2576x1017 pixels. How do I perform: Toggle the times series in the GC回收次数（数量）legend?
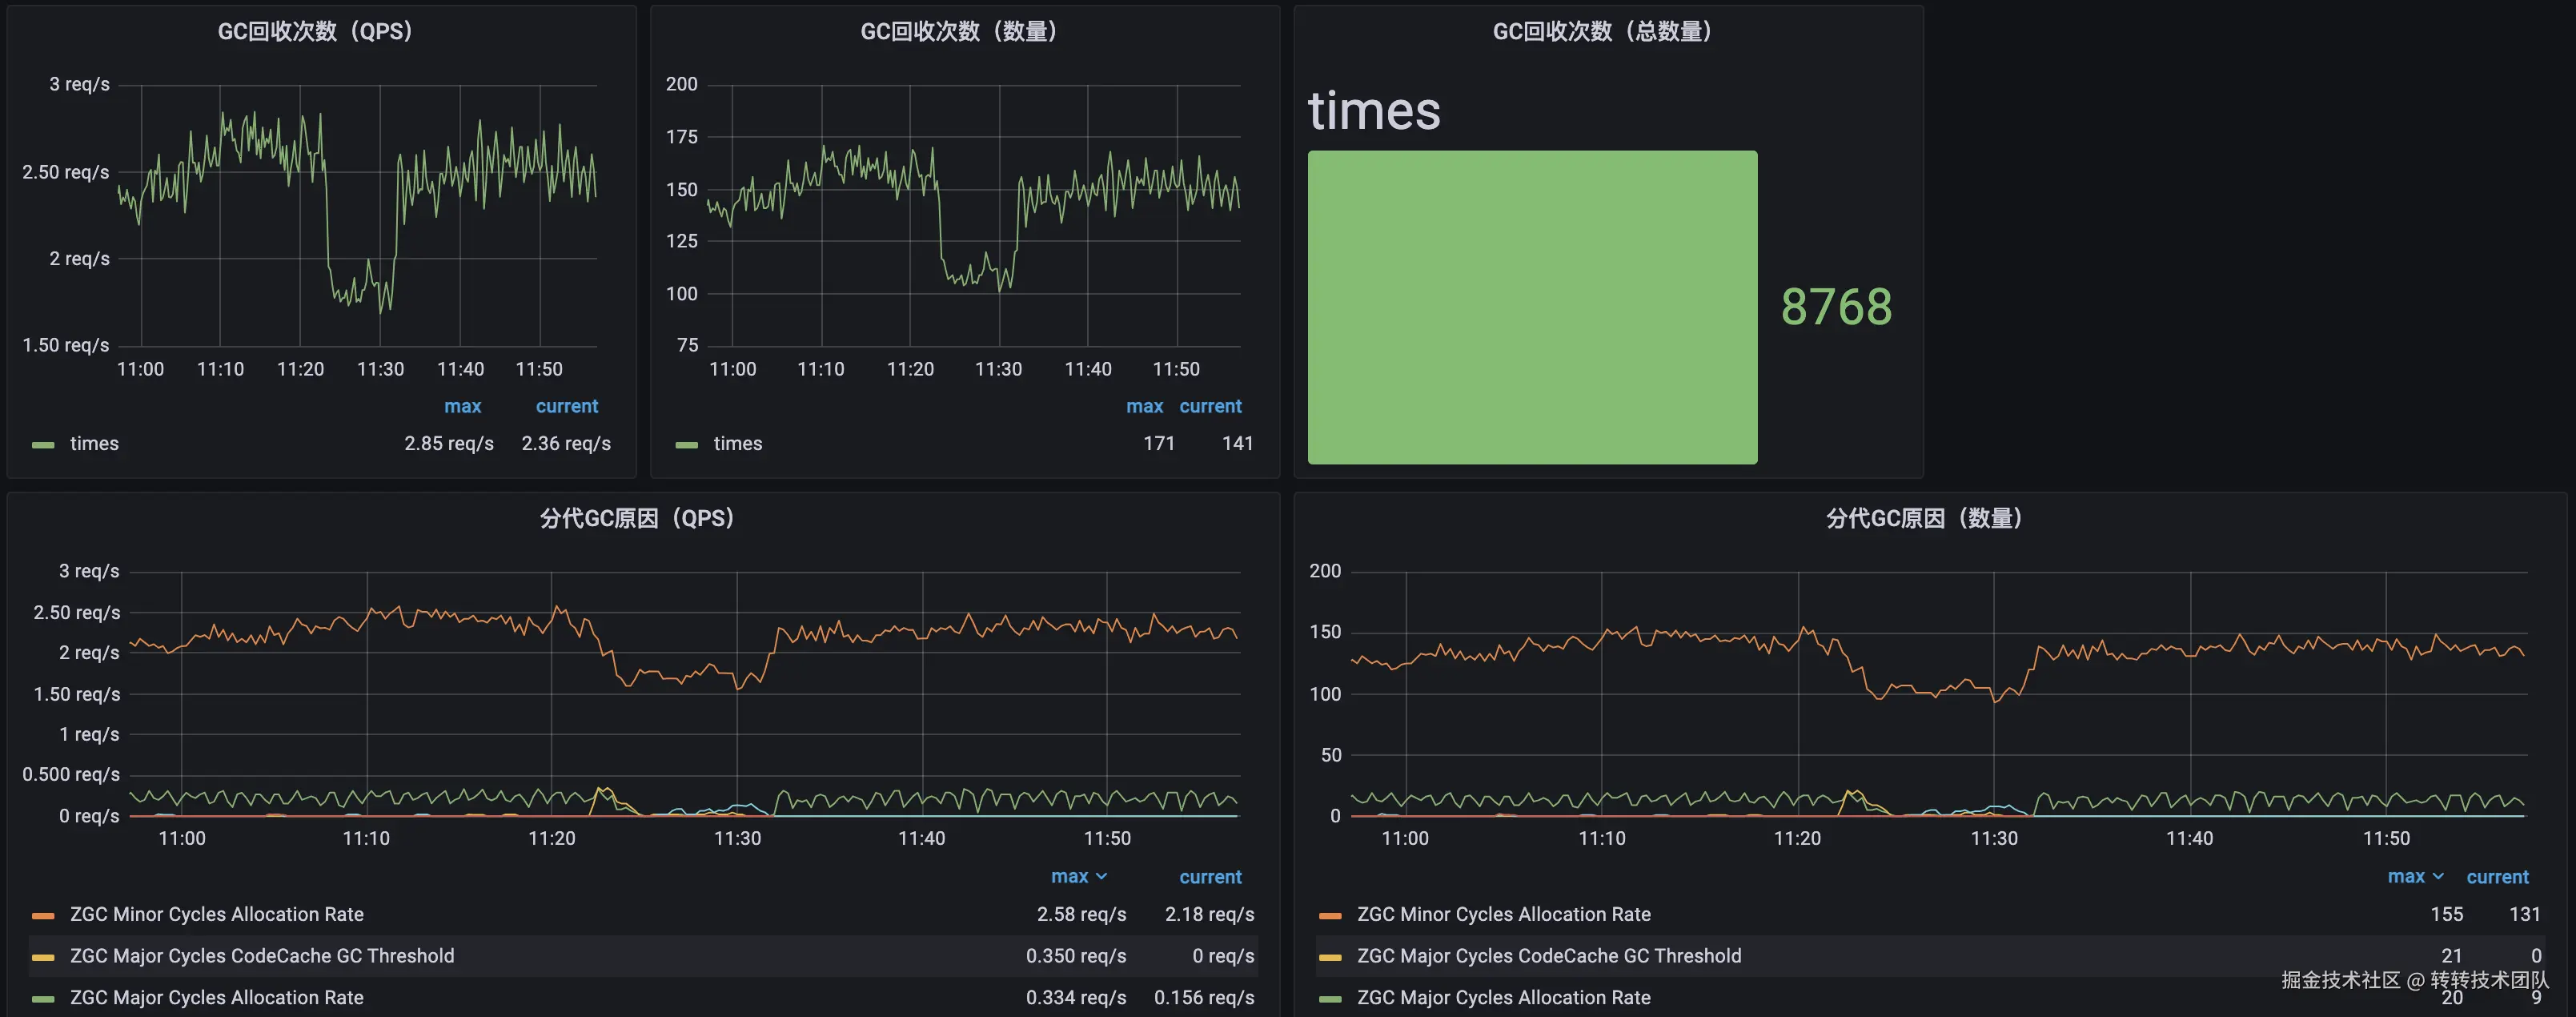click(x=737, y=443)
